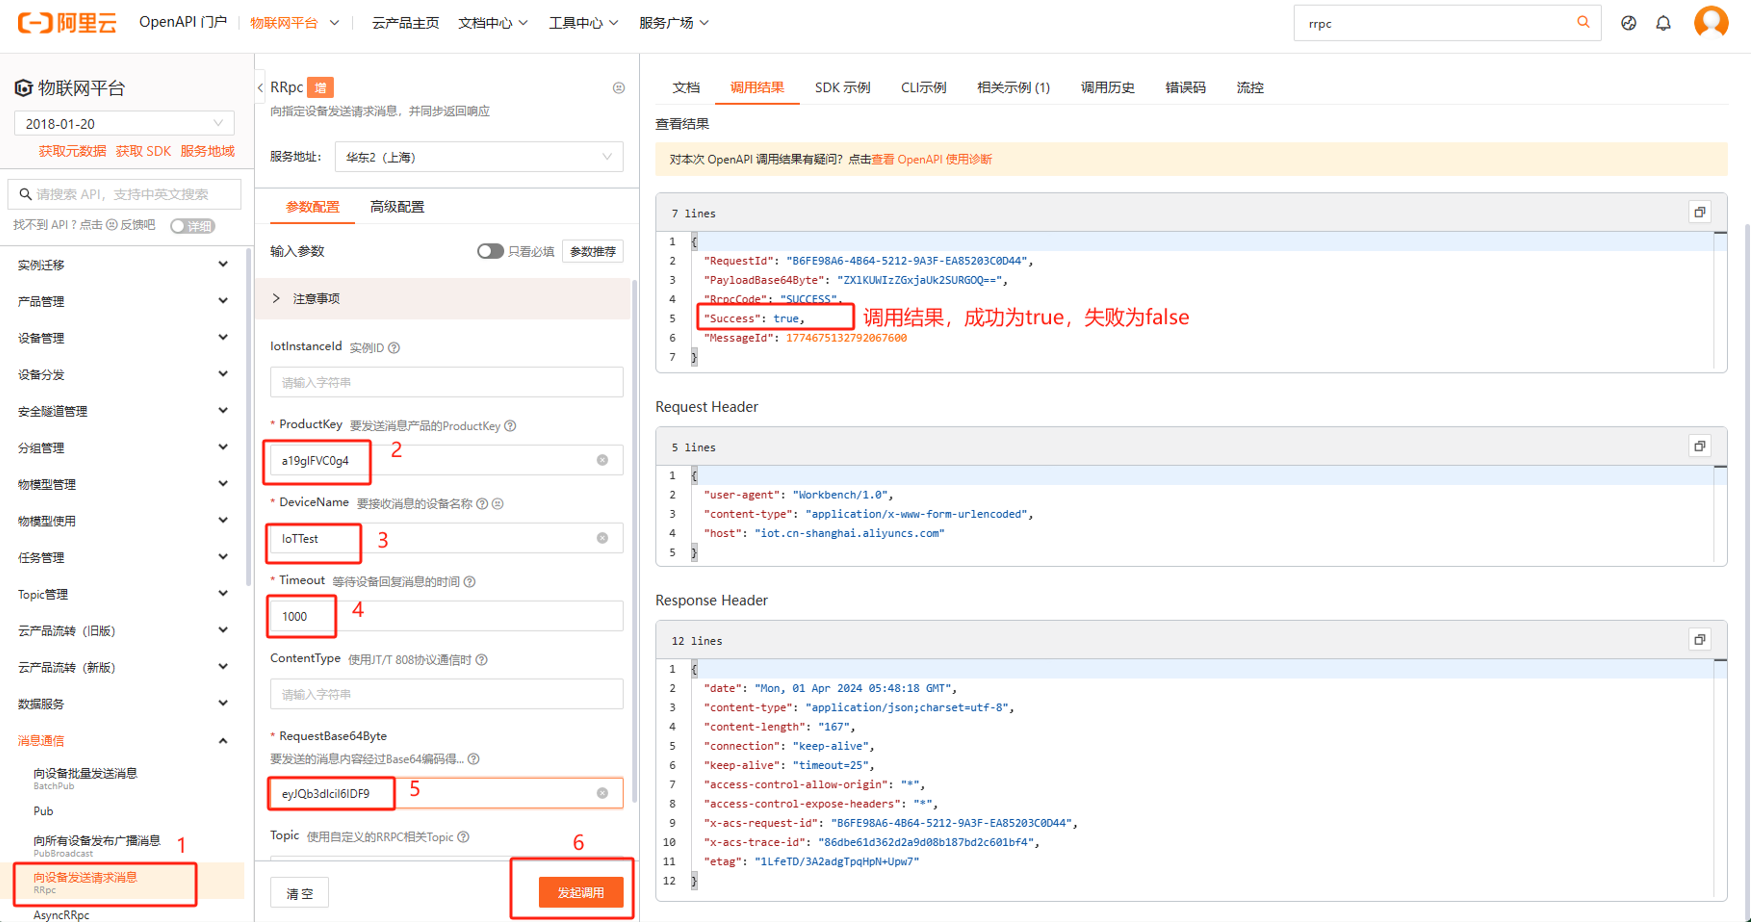Open the globe language icon
The width and height of the screenshot is (1753, 922).
[x=1628, y=23]
